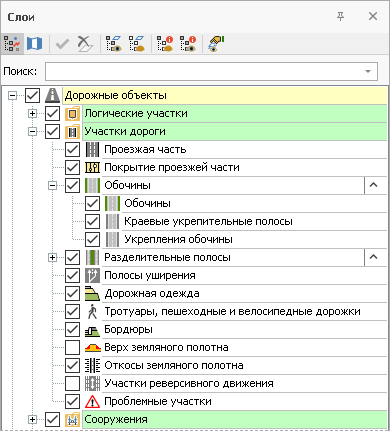Click the curb icon beside Бордюры
Screen dimensions: 390x431
92,330
